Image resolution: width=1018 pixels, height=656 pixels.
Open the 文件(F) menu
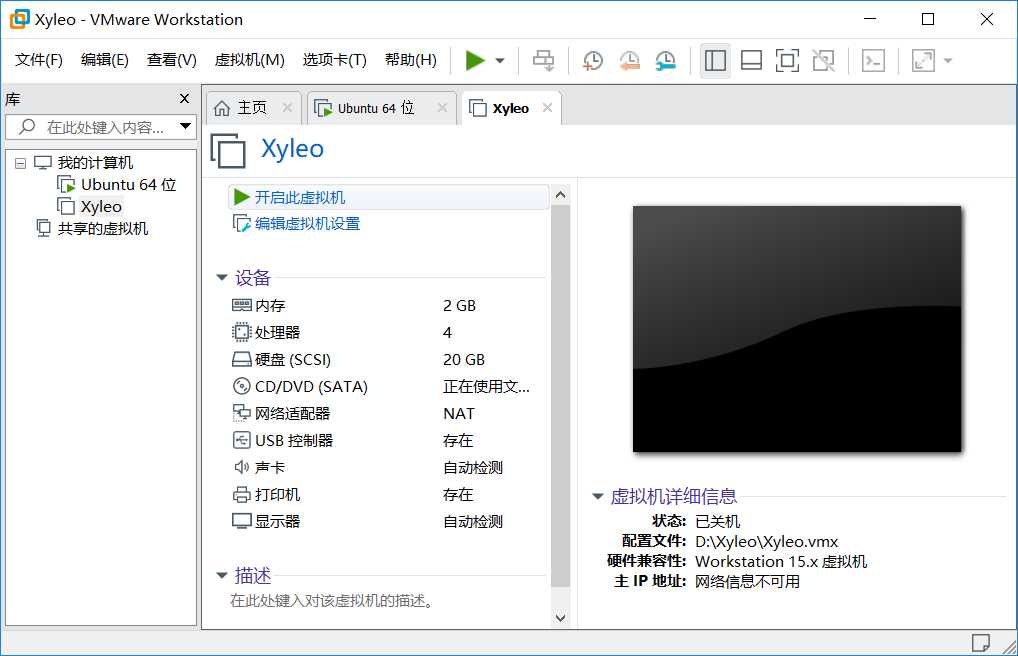(x=39, y=60)
